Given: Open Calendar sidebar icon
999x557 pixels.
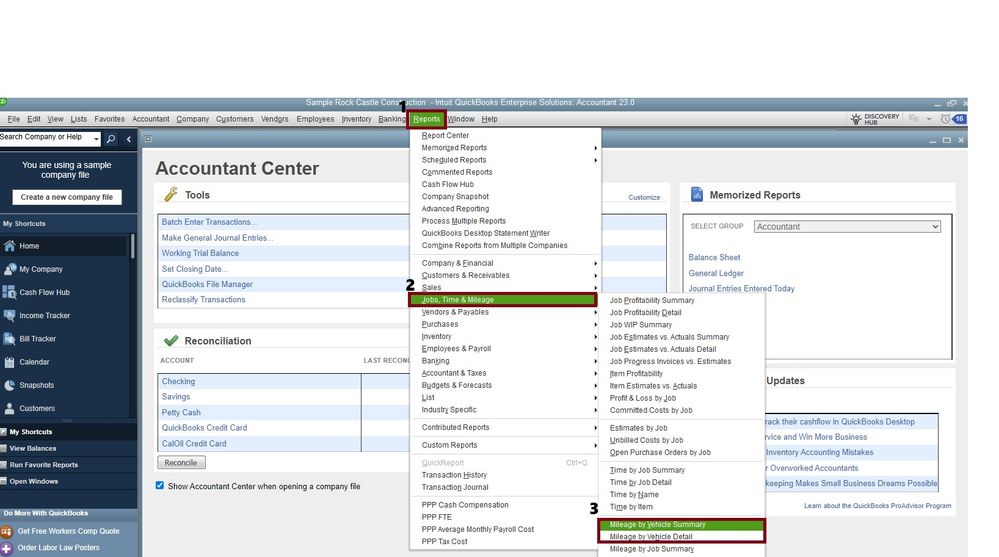Looking at the screenshot, I should tap(9, 362).
